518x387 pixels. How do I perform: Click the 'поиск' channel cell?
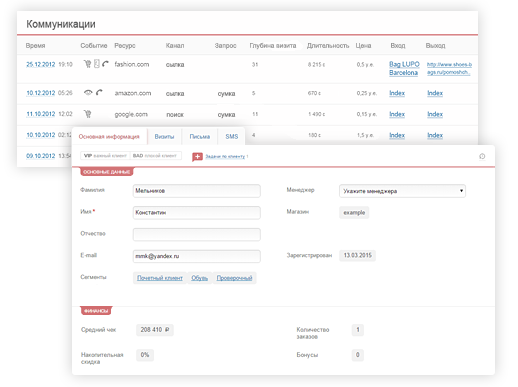click(175, 115)
